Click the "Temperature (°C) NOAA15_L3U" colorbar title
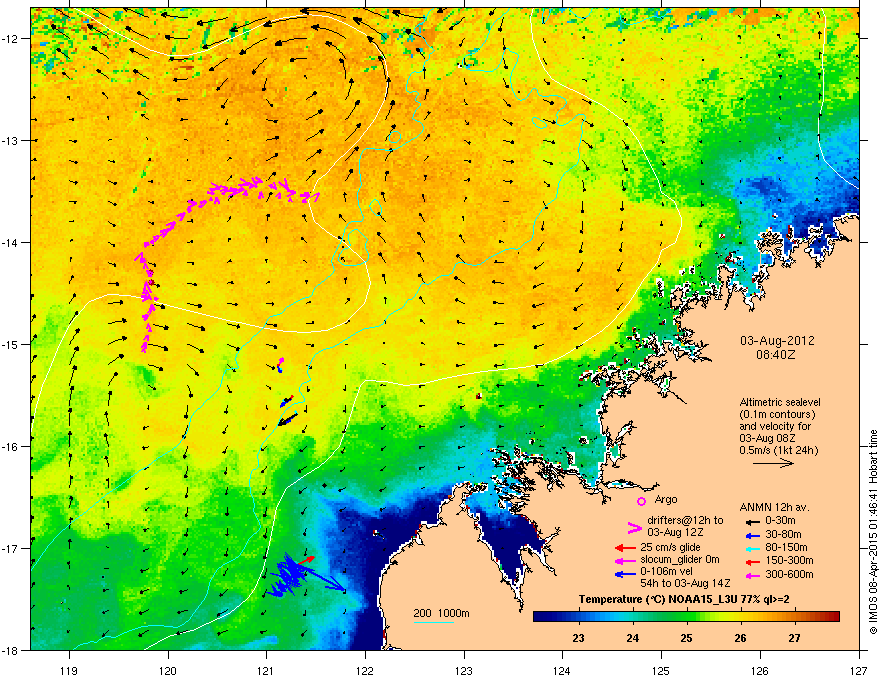 [x=657, y=600]
